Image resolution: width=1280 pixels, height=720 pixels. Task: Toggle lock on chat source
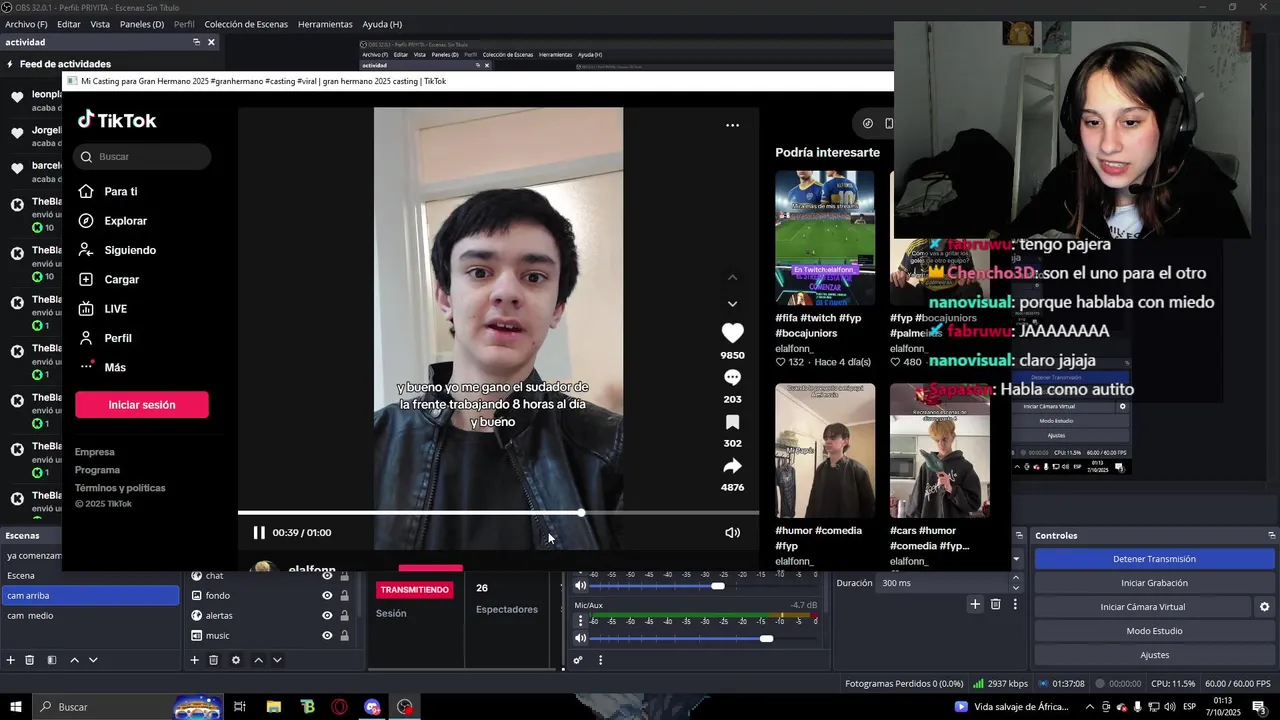click(x=344, y=576)
